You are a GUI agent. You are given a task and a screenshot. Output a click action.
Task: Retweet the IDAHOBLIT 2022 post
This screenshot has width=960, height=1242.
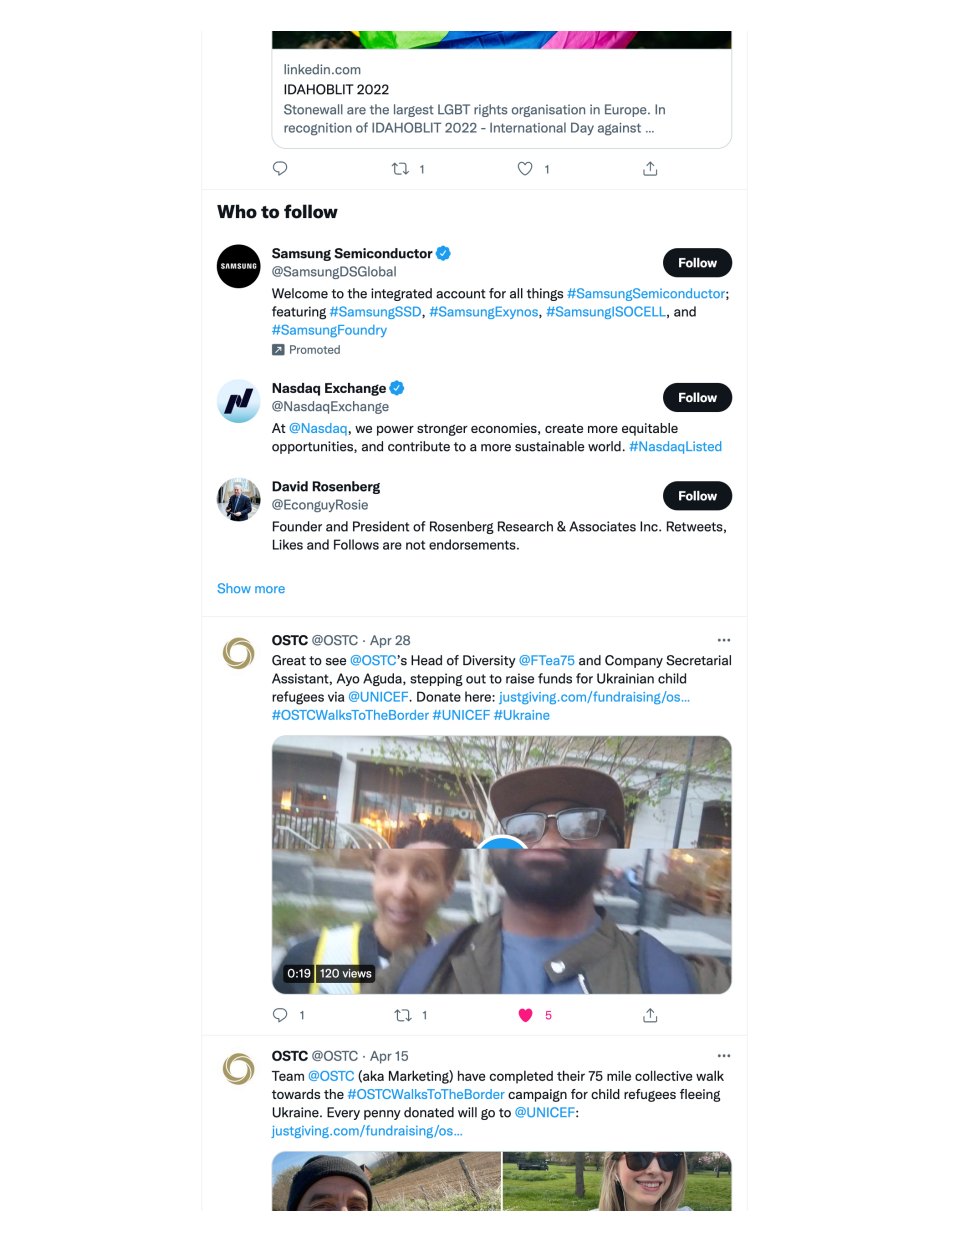point(400,169)
